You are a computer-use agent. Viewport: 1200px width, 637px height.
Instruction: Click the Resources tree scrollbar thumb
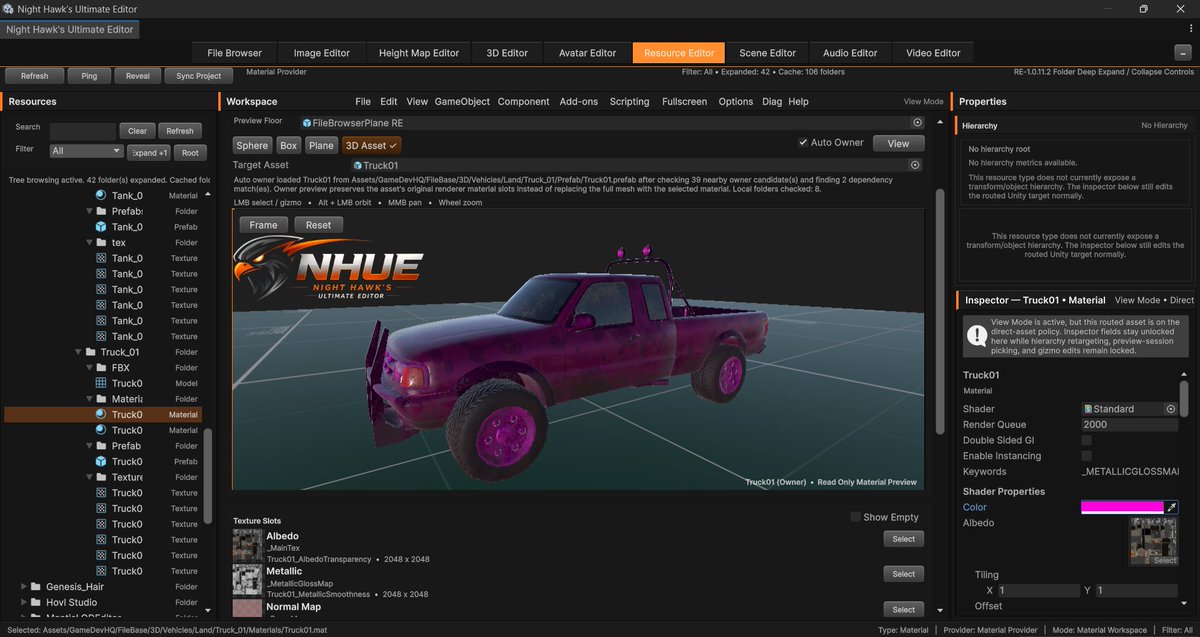(x=208, y=477)
